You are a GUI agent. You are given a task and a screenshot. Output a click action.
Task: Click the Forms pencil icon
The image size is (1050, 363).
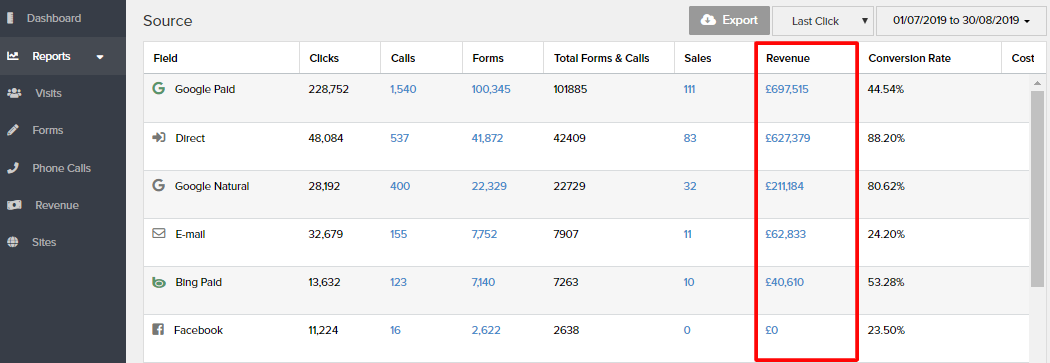pyautogui.click(x=13, y=131)
